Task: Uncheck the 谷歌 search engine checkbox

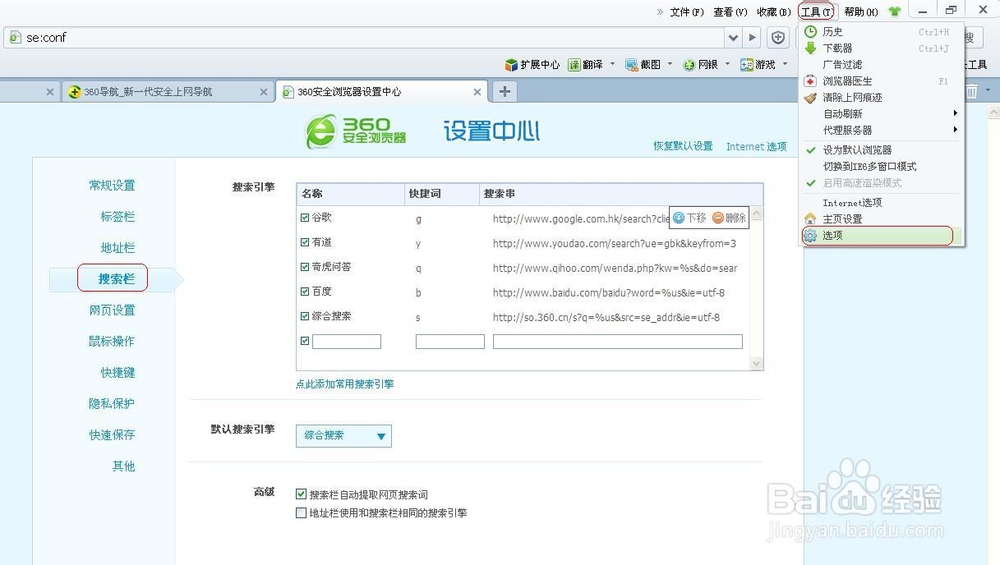Action: (x=305, y=217)
